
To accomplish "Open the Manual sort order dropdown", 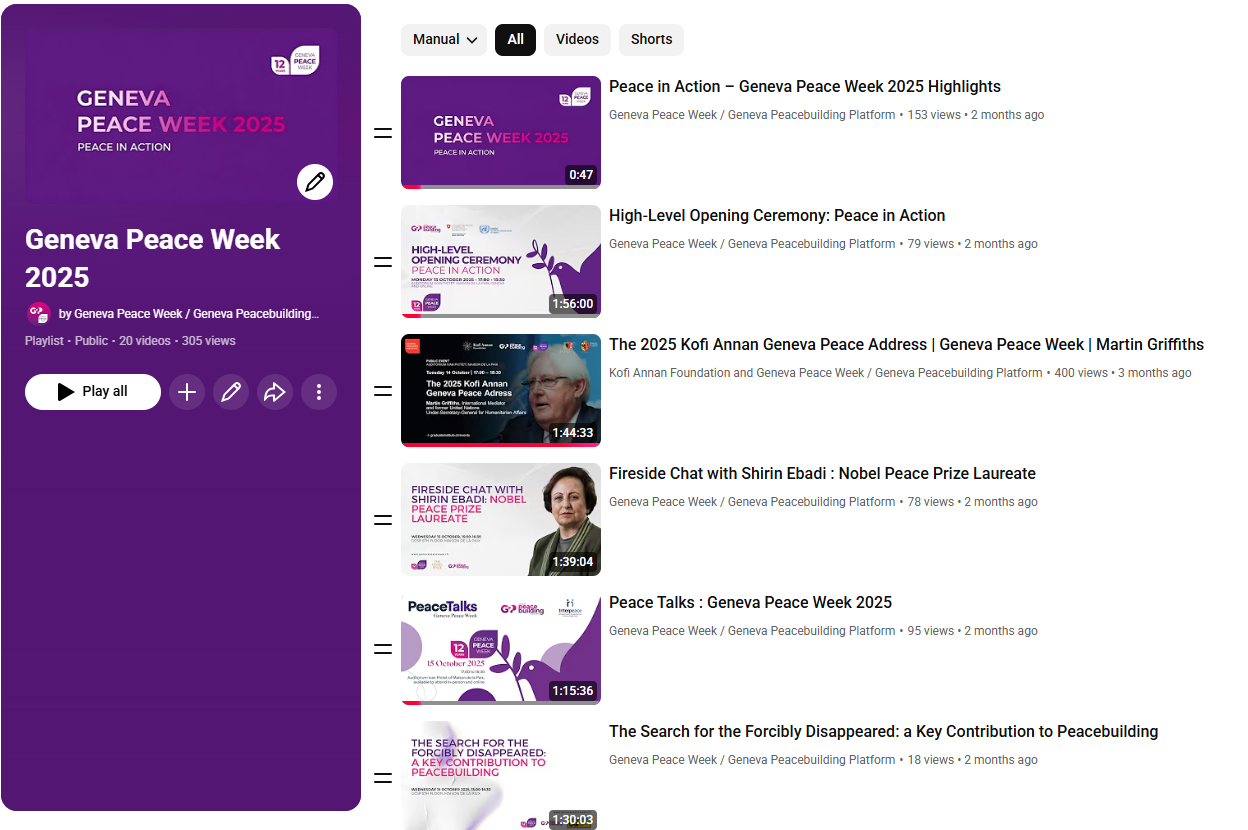I will [444, 40].
